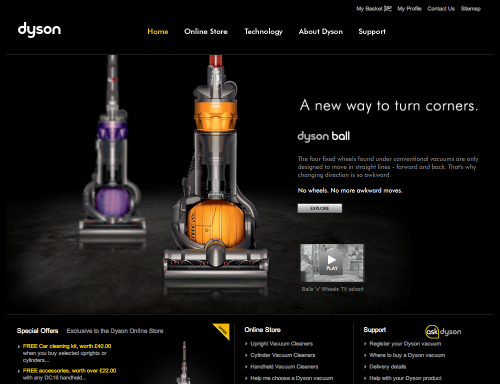500x384 pixels.
Task: Click the dyson ball product logo
Action: pyautogui.click(x=323, y=136)
